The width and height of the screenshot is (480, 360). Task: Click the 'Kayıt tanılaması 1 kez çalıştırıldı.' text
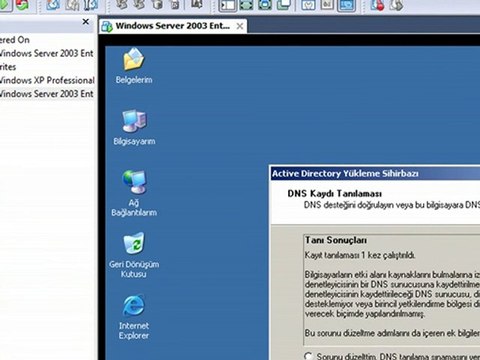[360, 256]
